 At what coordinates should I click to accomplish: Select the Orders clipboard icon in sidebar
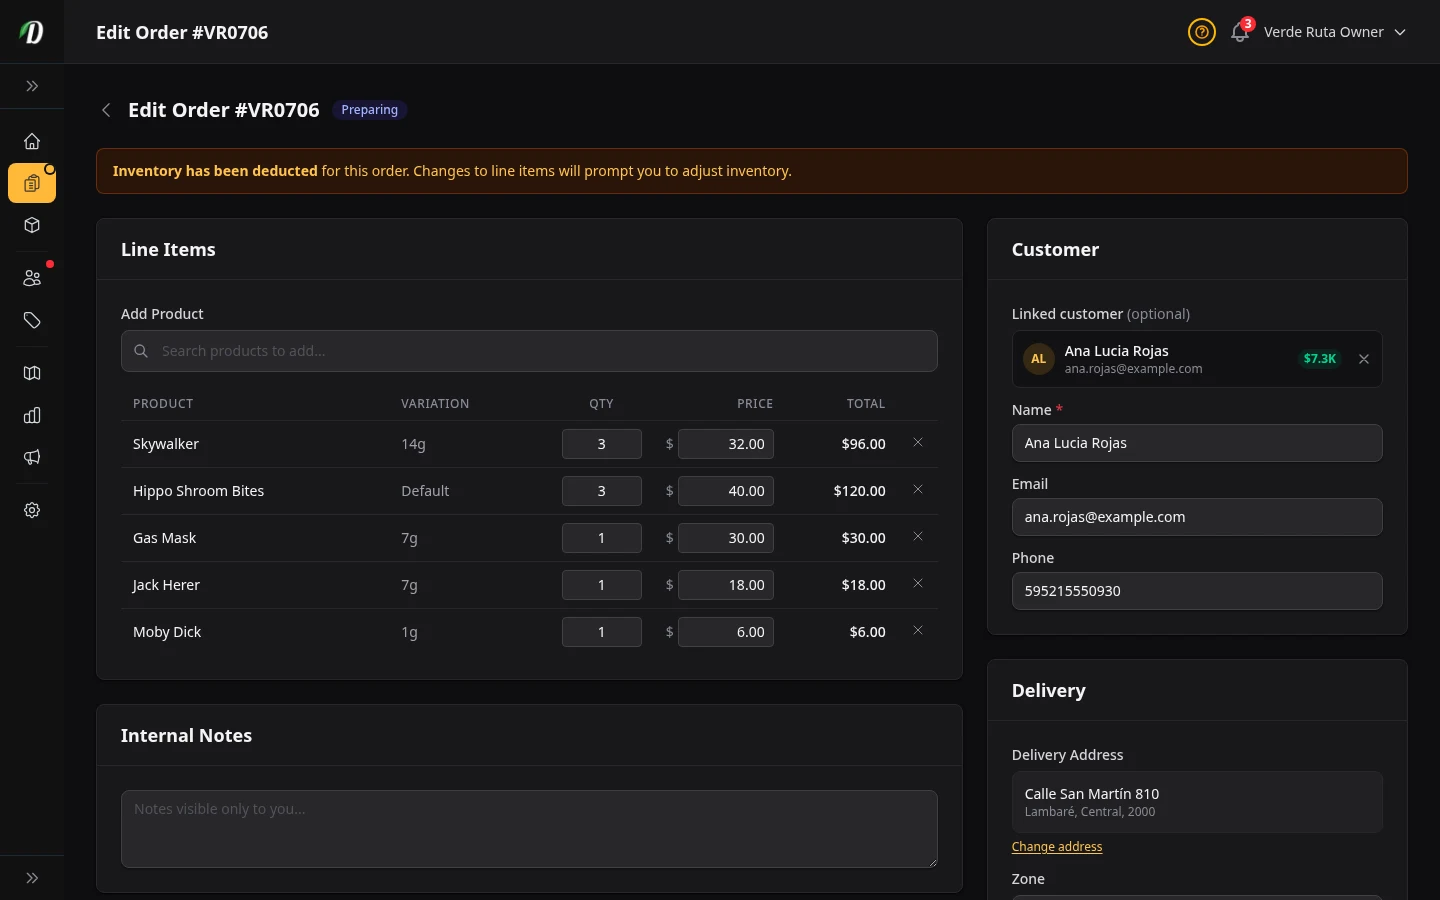32,183
